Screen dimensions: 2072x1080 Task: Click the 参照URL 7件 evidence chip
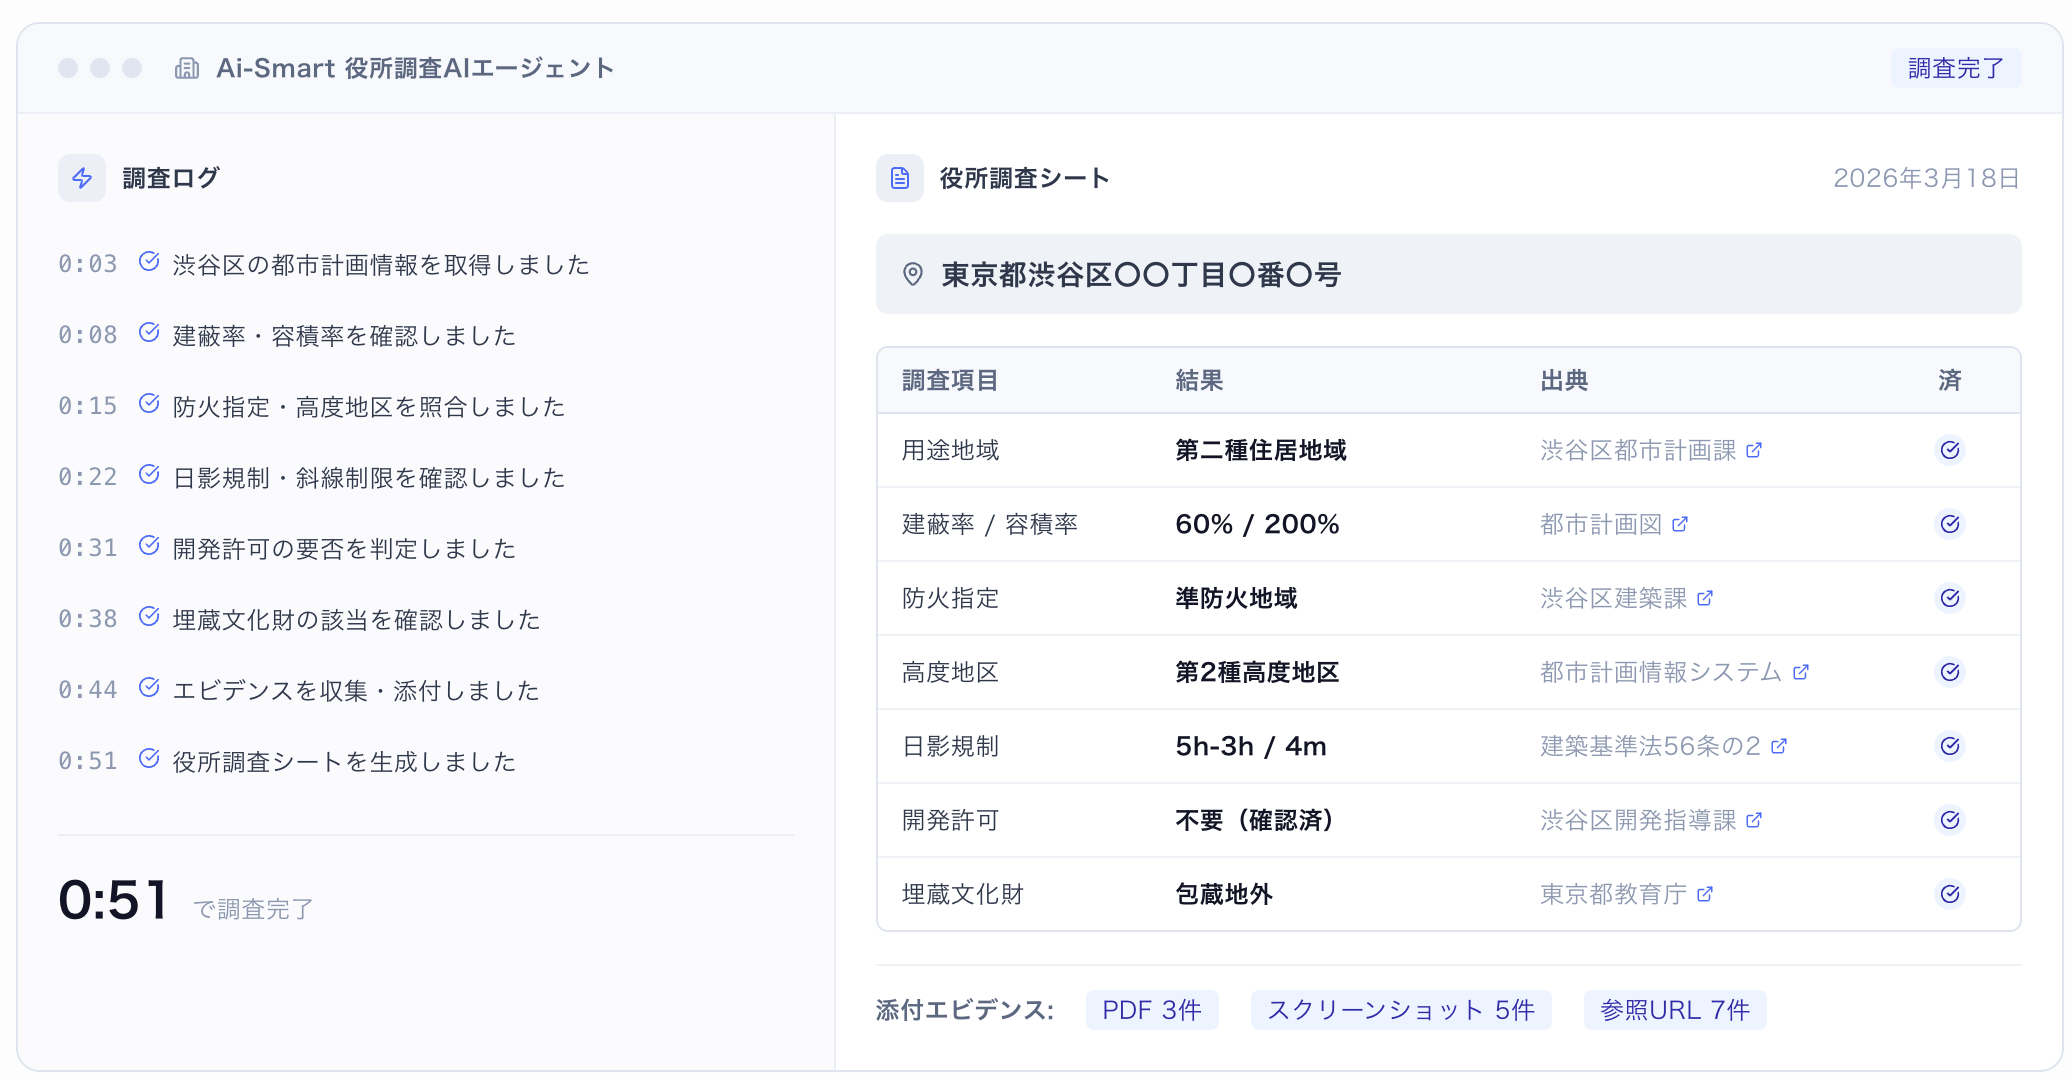[x=1674, y=1009]
